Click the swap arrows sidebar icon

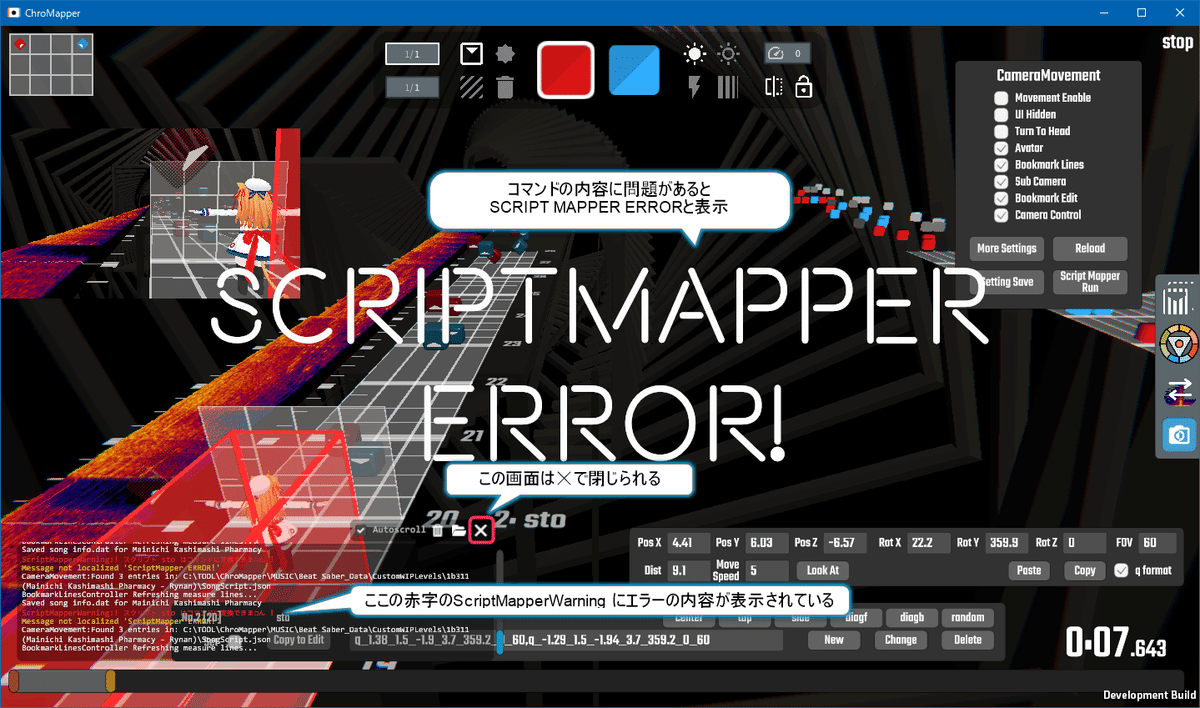click(1180, 394)
